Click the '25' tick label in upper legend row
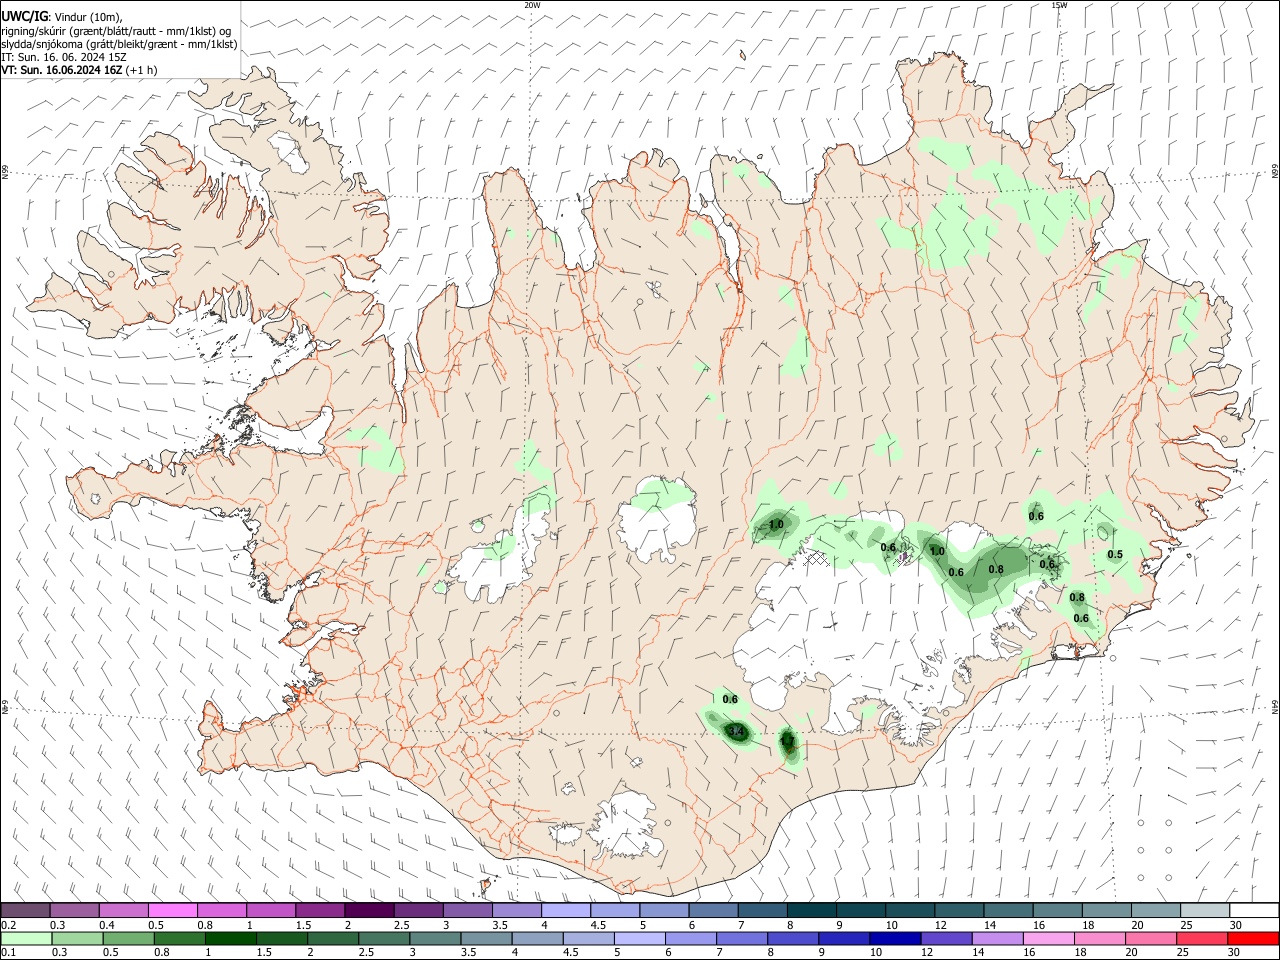Viewport: 1280px width, 960px height. coord(1185,926)
